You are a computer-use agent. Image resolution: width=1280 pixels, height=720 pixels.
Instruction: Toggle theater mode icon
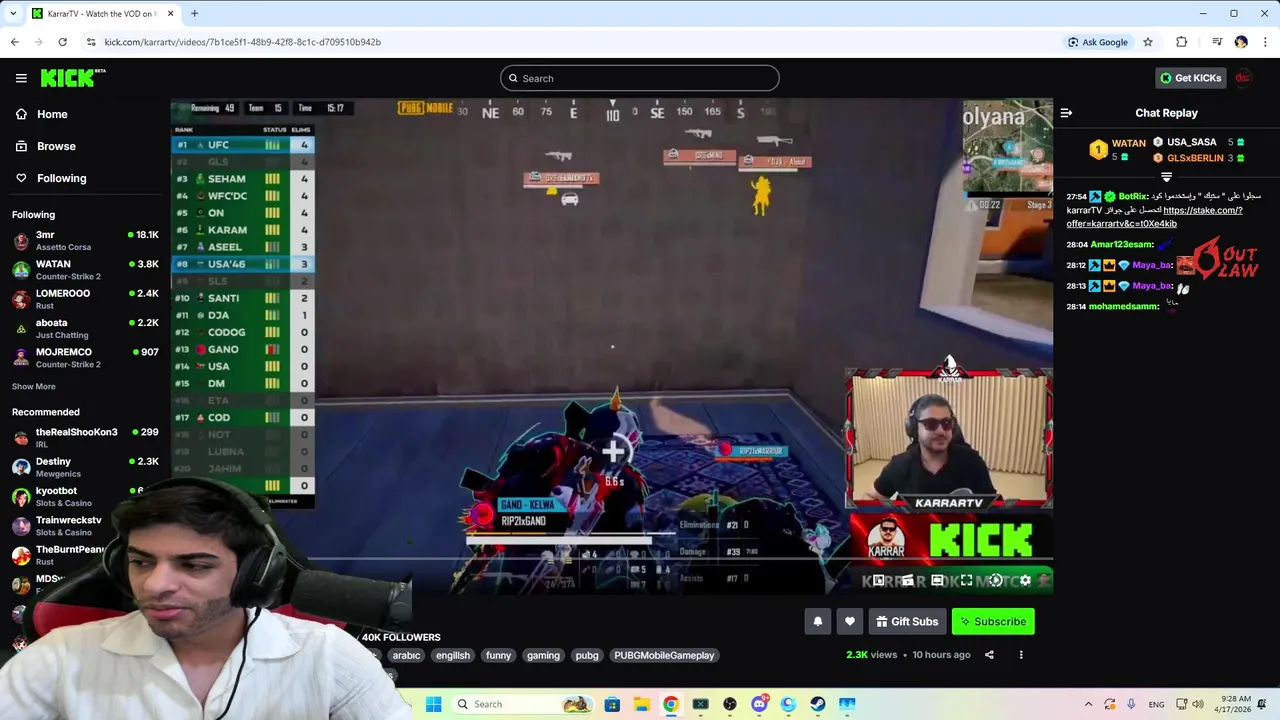(937, 580)
